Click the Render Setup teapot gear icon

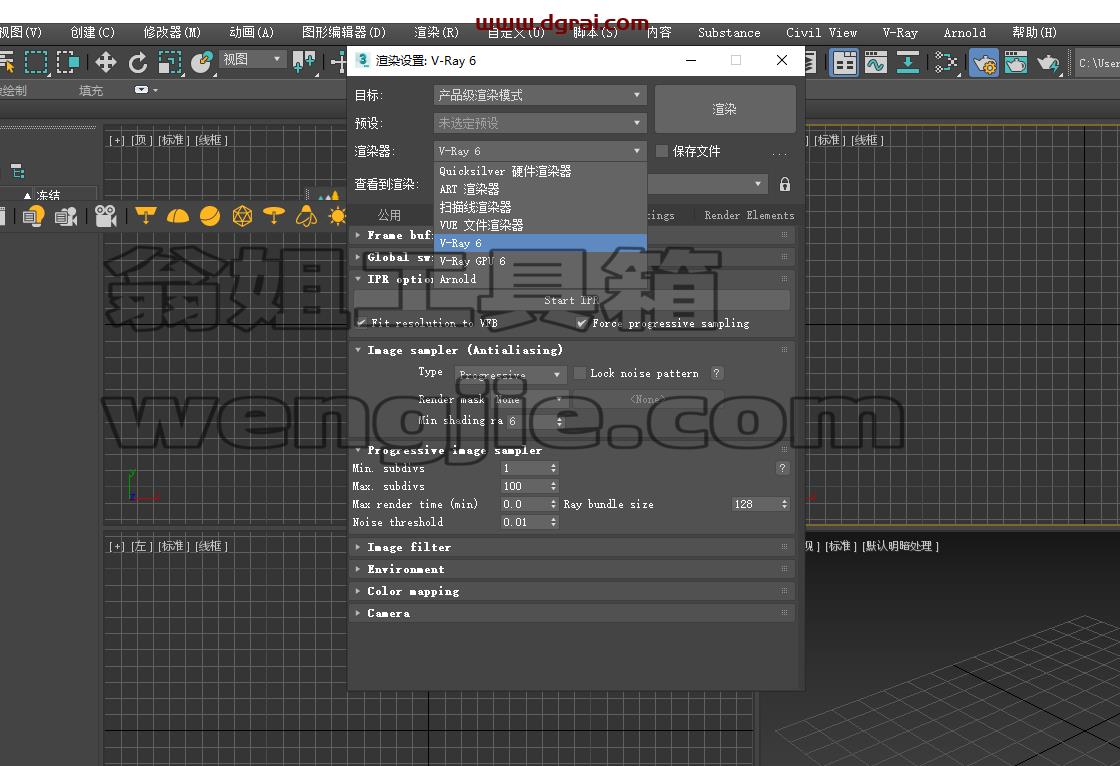tap(984, 63)
